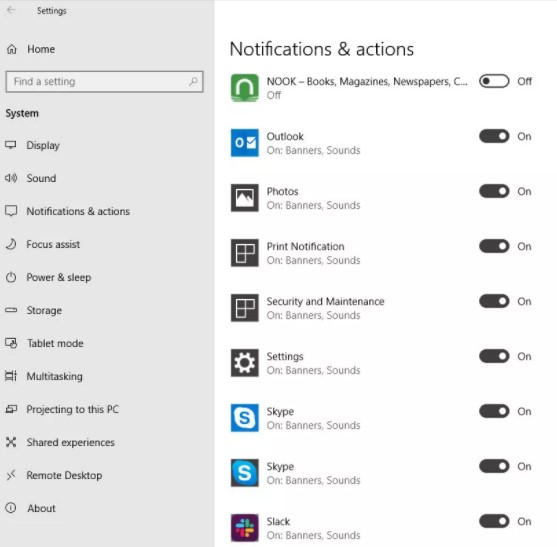Click the Power & sleep icon
Screen dimensions: 557x547
[x=11, y=277]
